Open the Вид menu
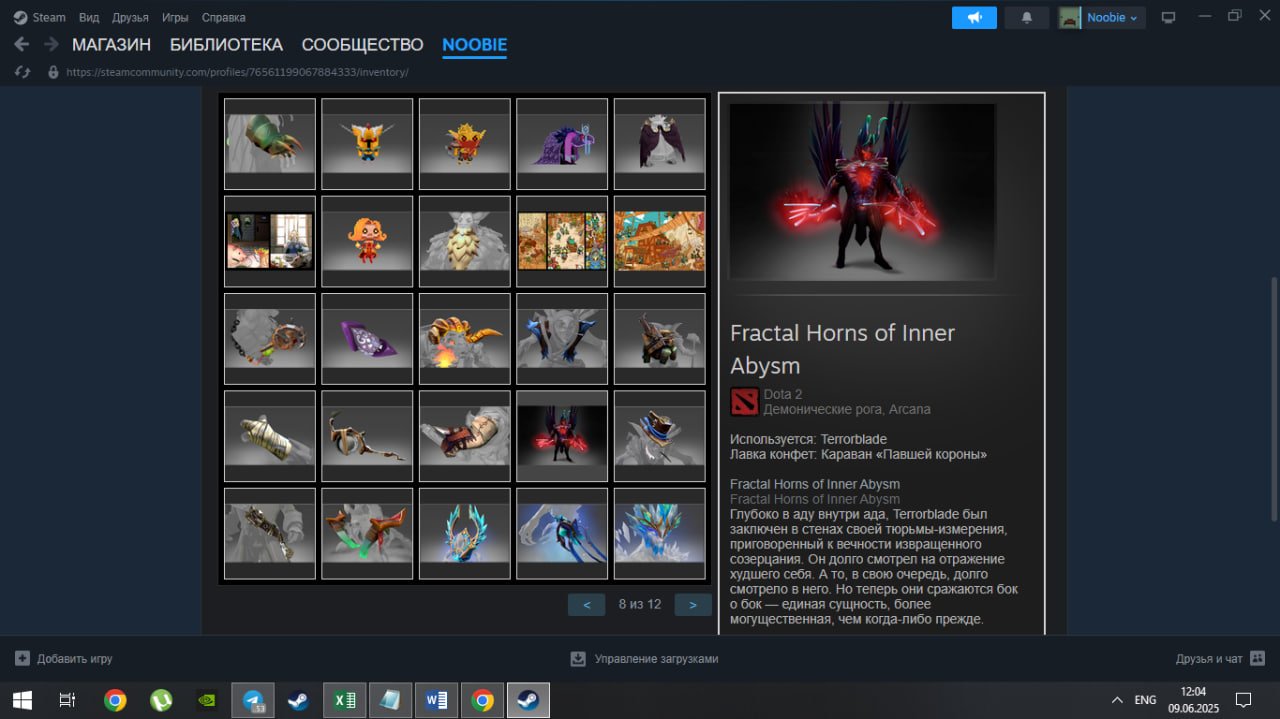1280x719 pixels. (89, 17)
